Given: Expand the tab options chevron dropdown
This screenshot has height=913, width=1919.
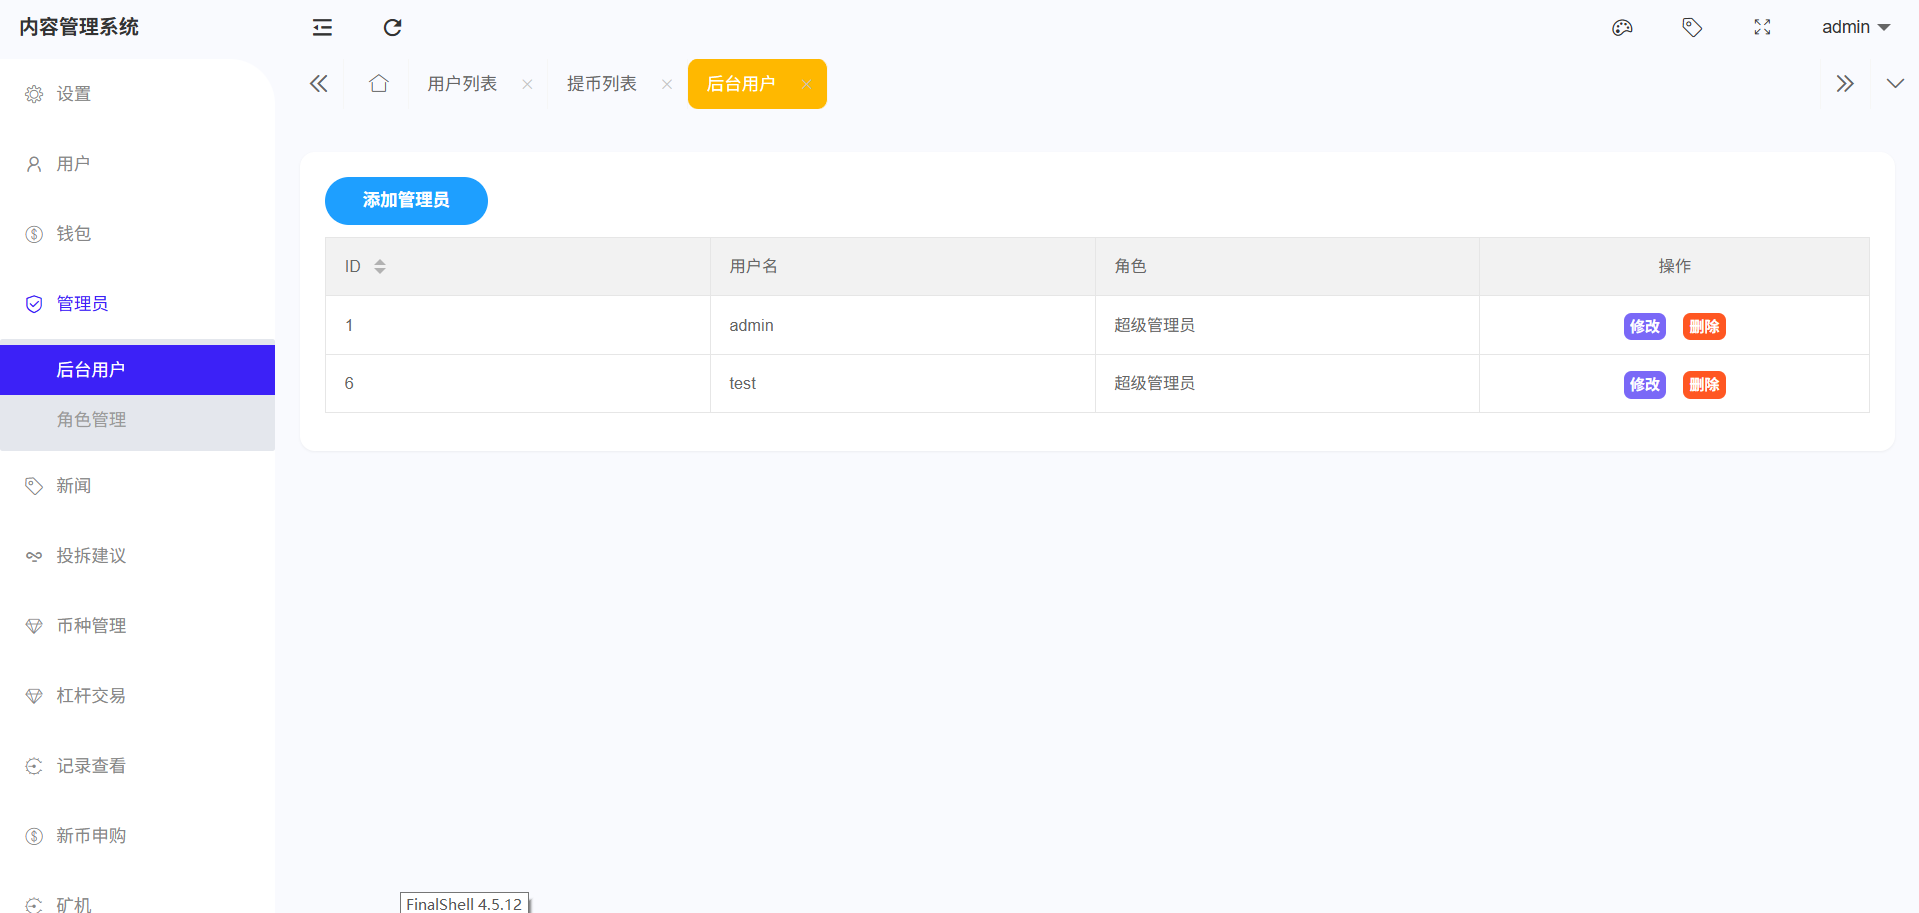Looking at the screenshot, I should coord(1895,84).
